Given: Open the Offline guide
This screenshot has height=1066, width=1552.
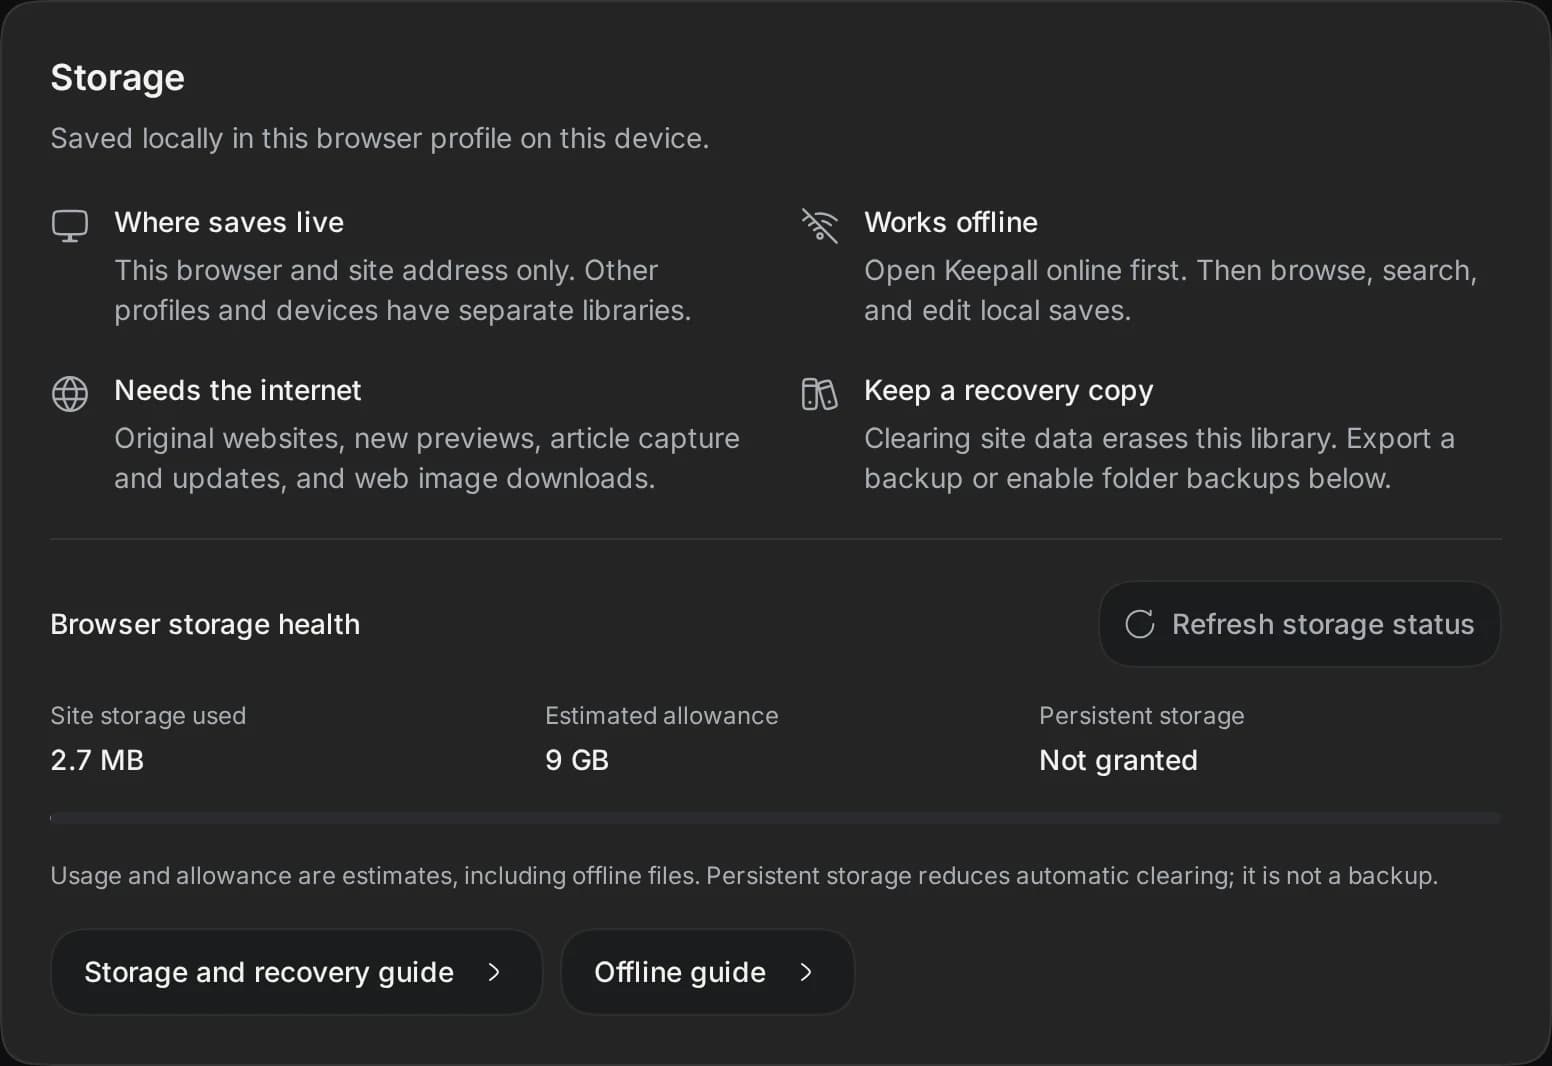Looking at the screenshot, I should click(707, 972).
